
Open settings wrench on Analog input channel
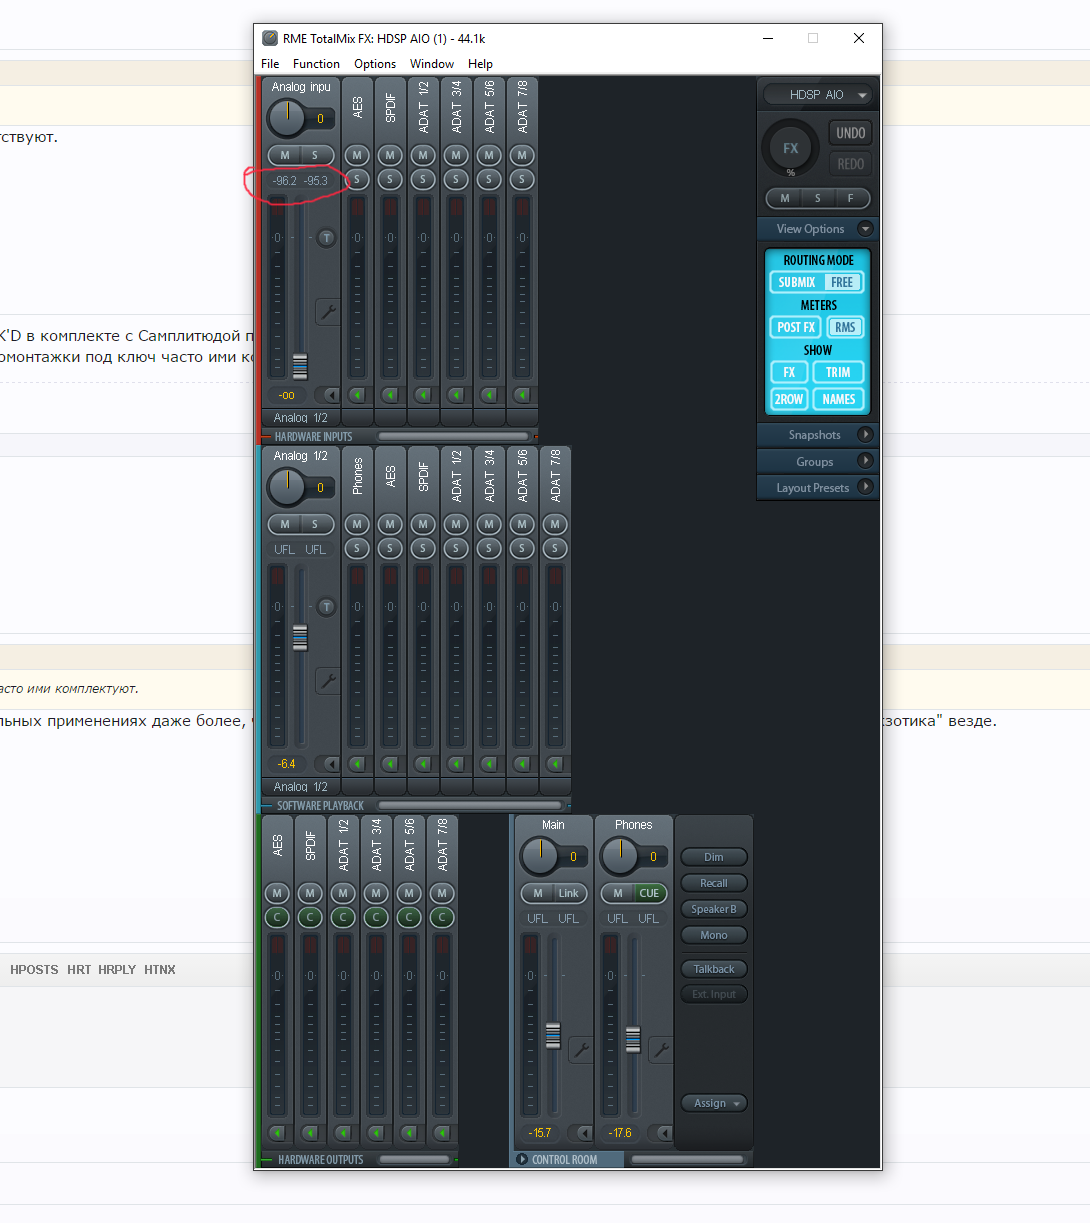point(328,312)
